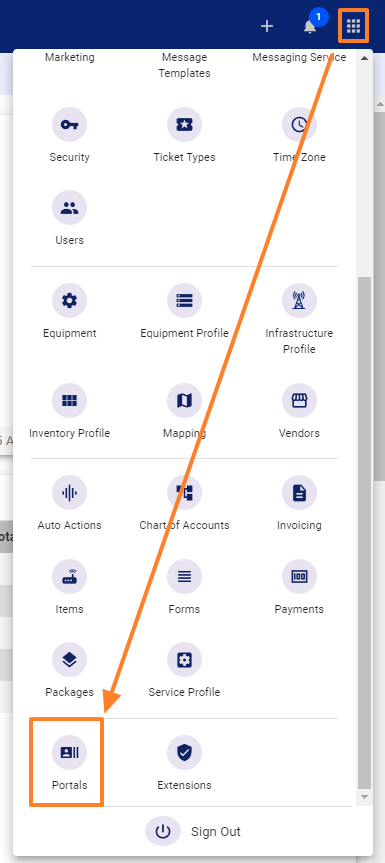The image size is (385, 863).
Task: Click Sign Out
Action: pyautogui.click(x=192, y=831)
